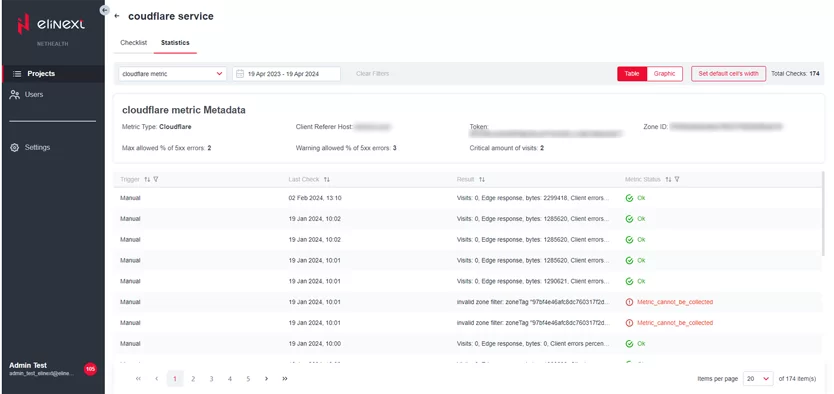Jump to last page with double-right arrow

[285, 379]
